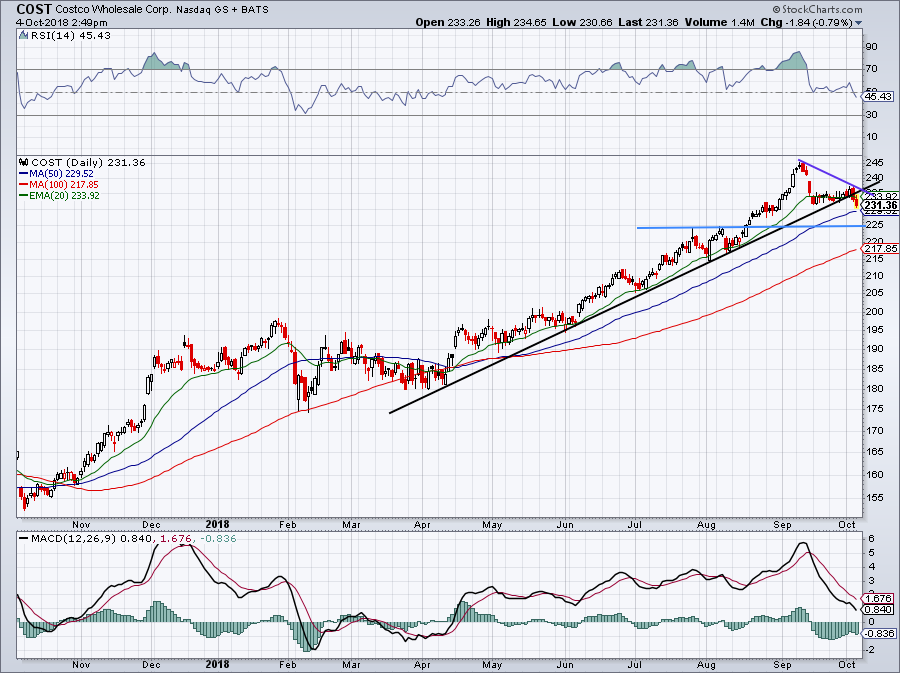Click the Apr label under the MACD panel

pos(422,665)
